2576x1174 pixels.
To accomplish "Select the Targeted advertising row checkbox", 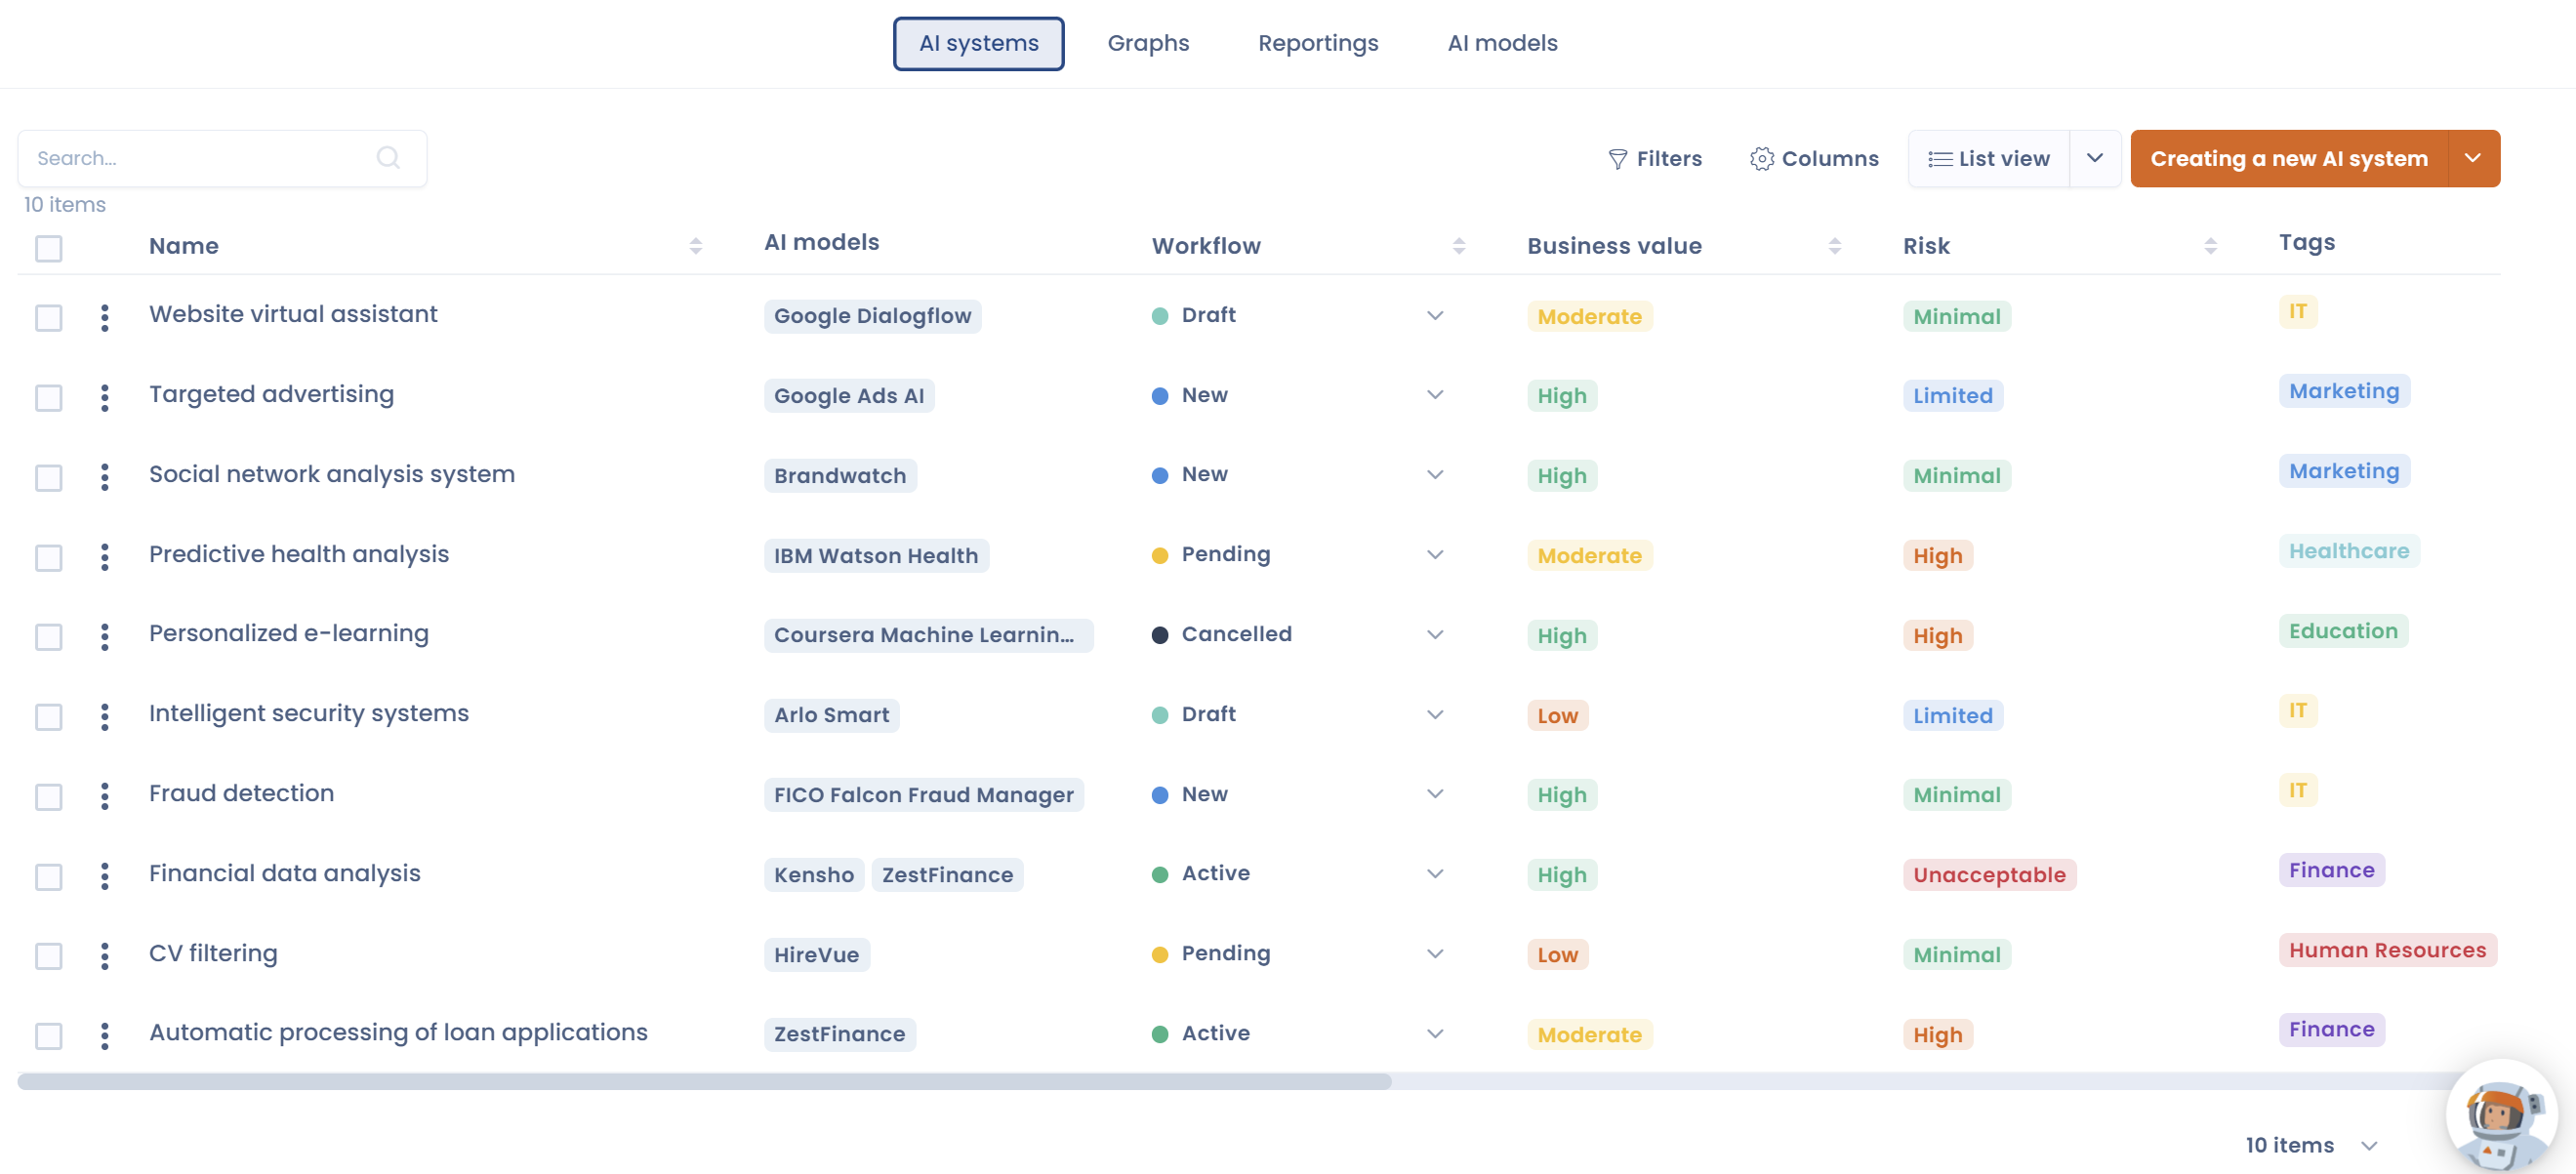I will (x=49, y=397).
